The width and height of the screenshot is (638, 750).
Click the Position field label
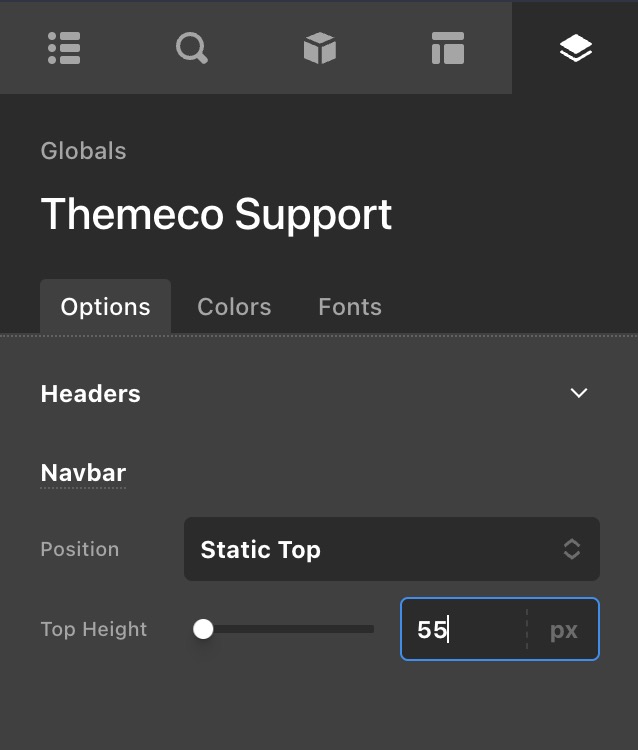79,549
